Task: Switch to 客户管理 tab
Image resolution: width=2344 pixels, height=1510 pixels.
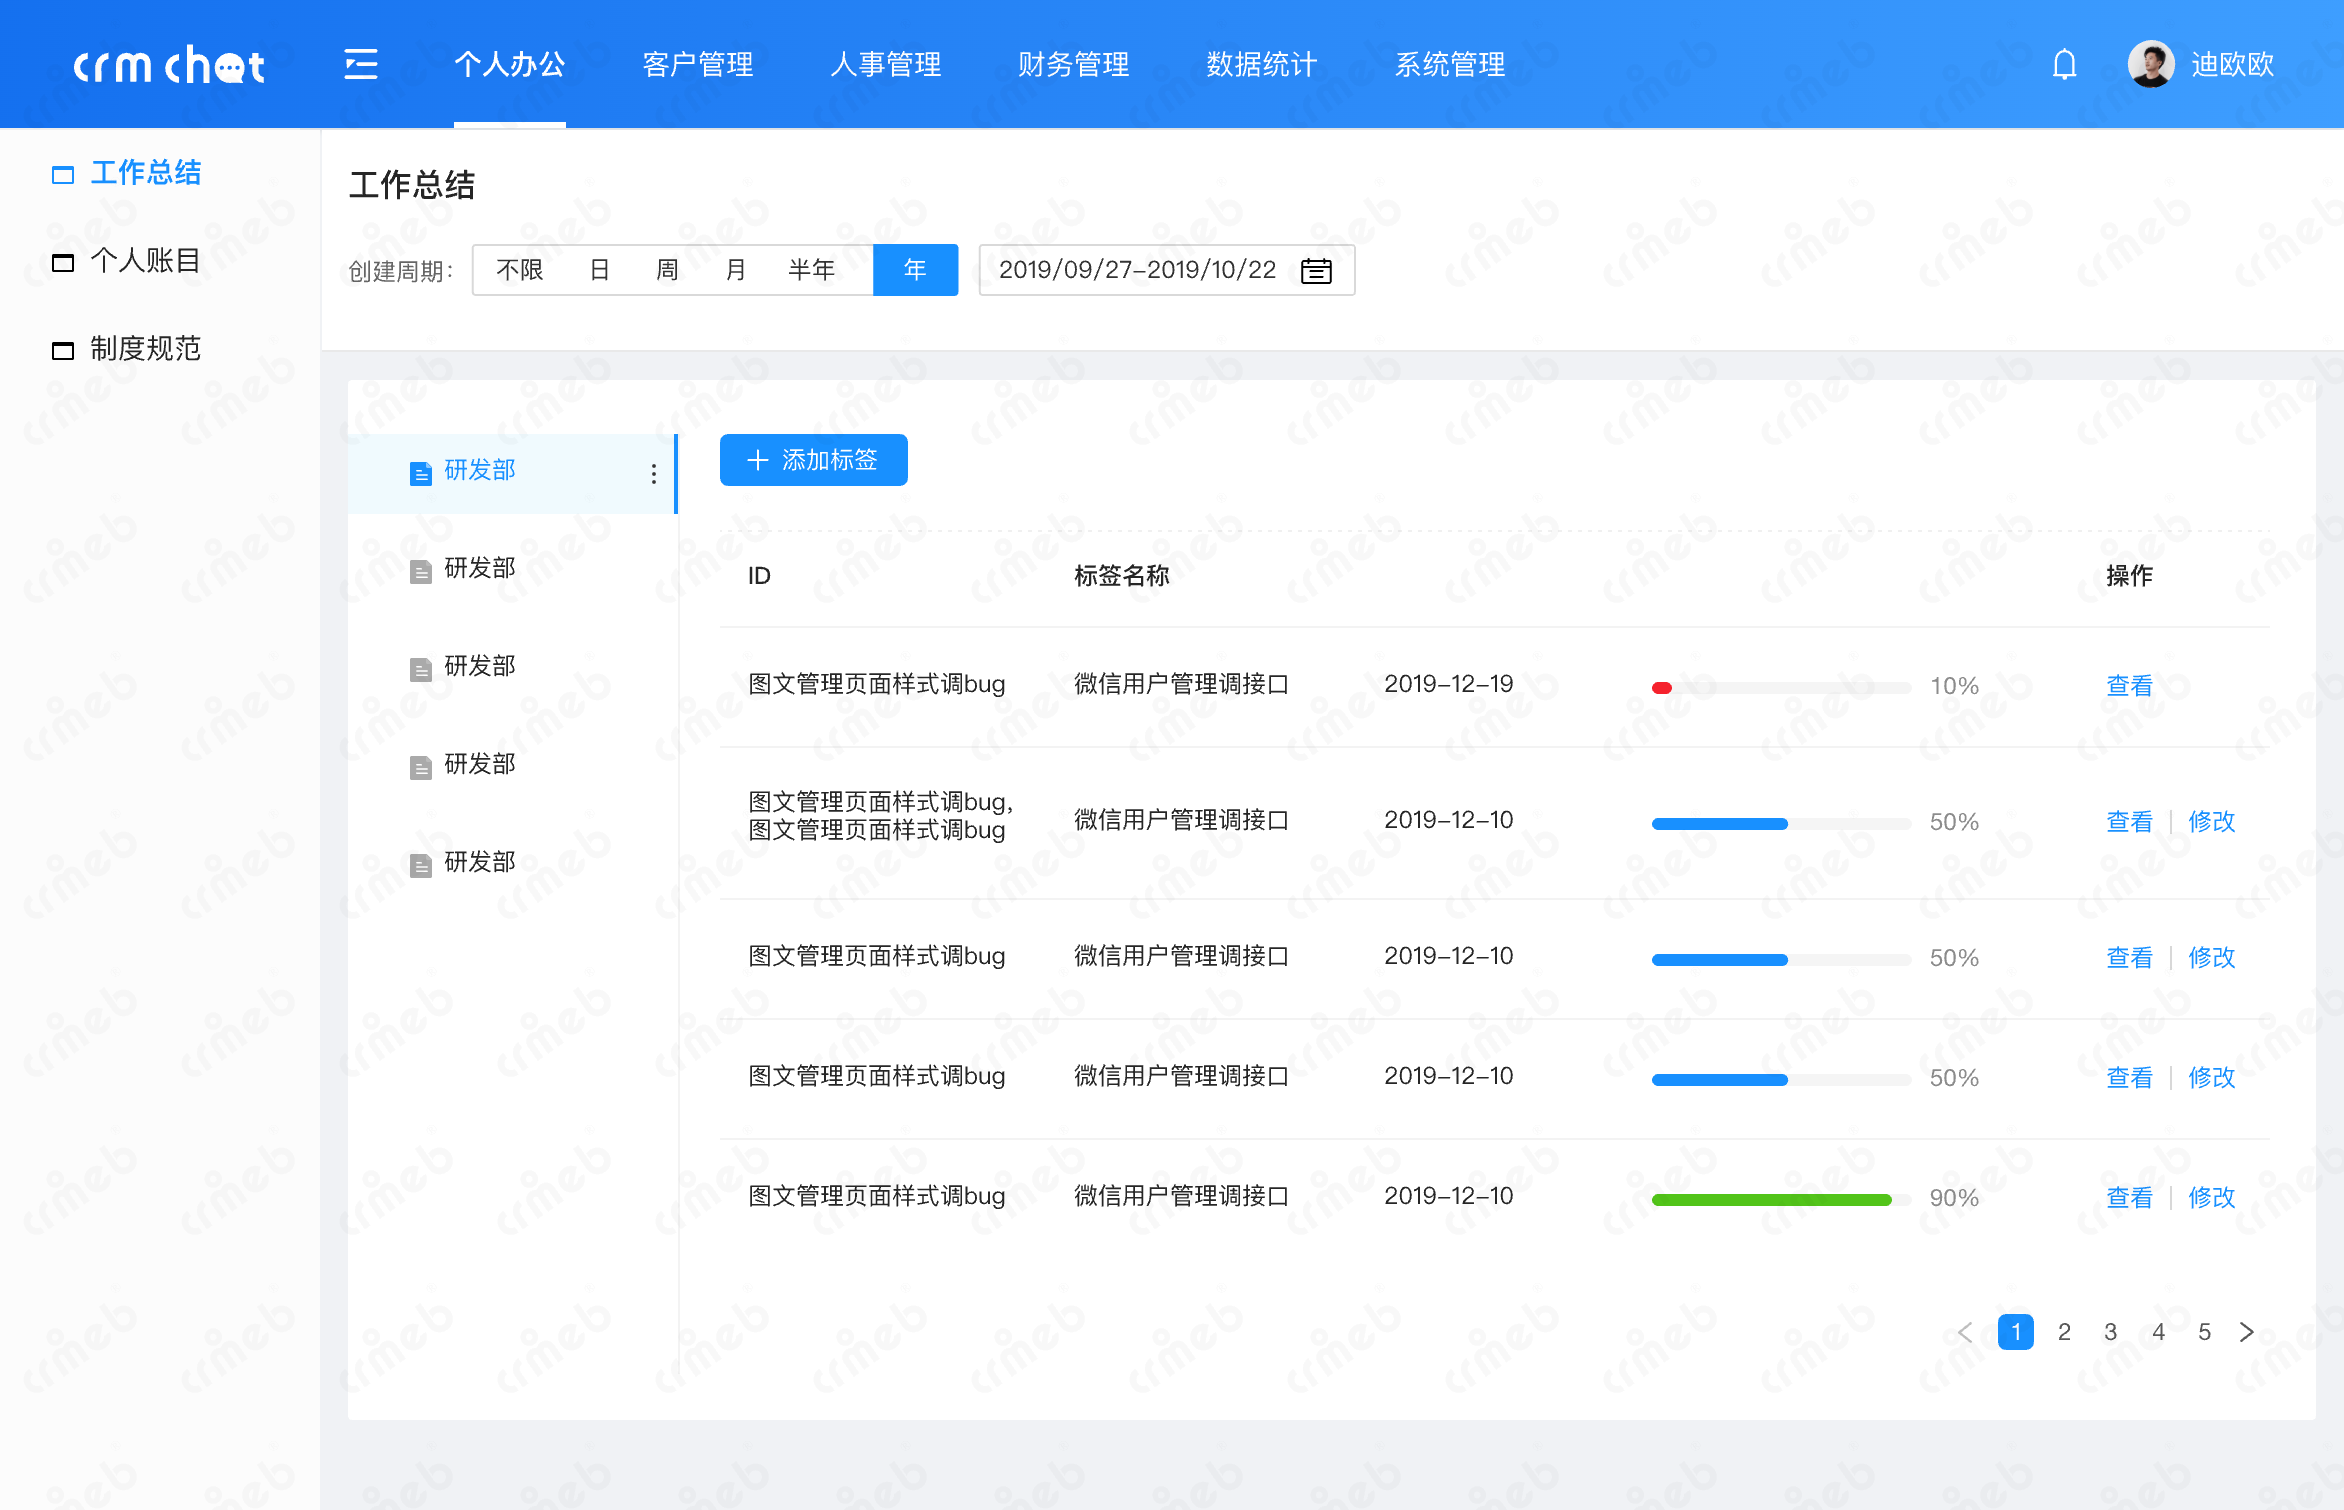Action: coord(697,65)
